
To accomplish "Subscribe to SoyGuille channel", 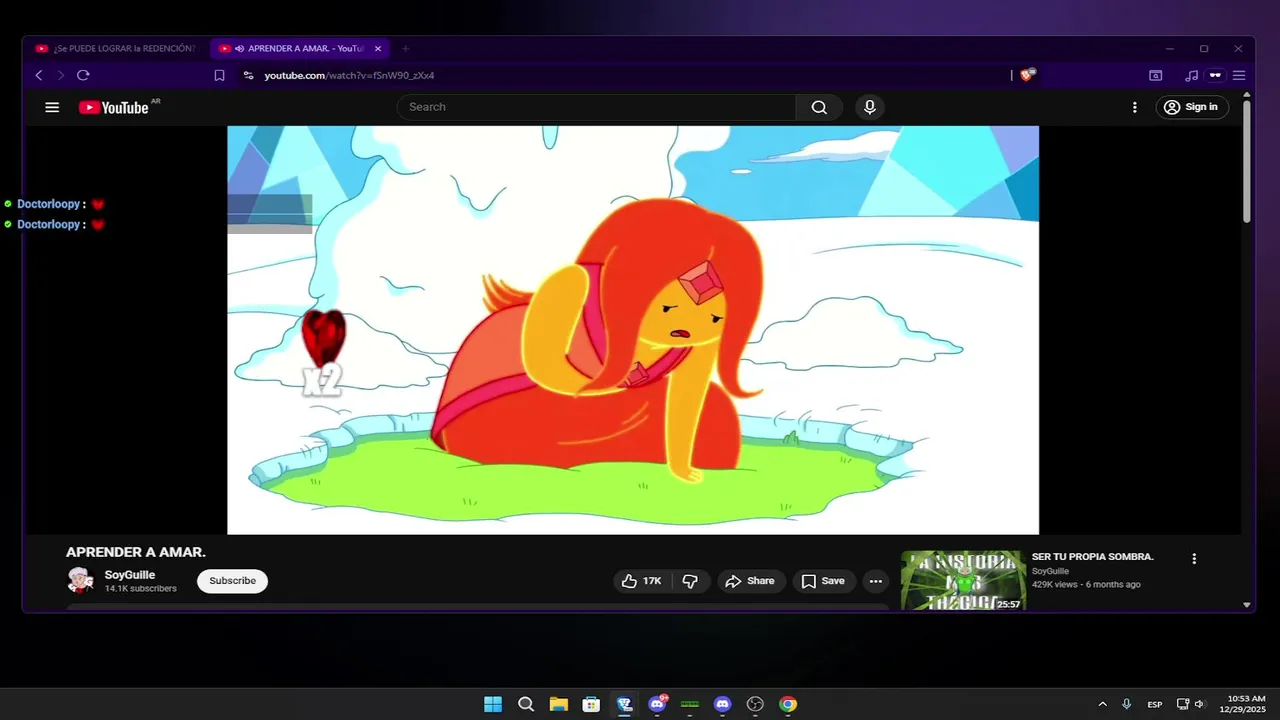I will (232, 581).
